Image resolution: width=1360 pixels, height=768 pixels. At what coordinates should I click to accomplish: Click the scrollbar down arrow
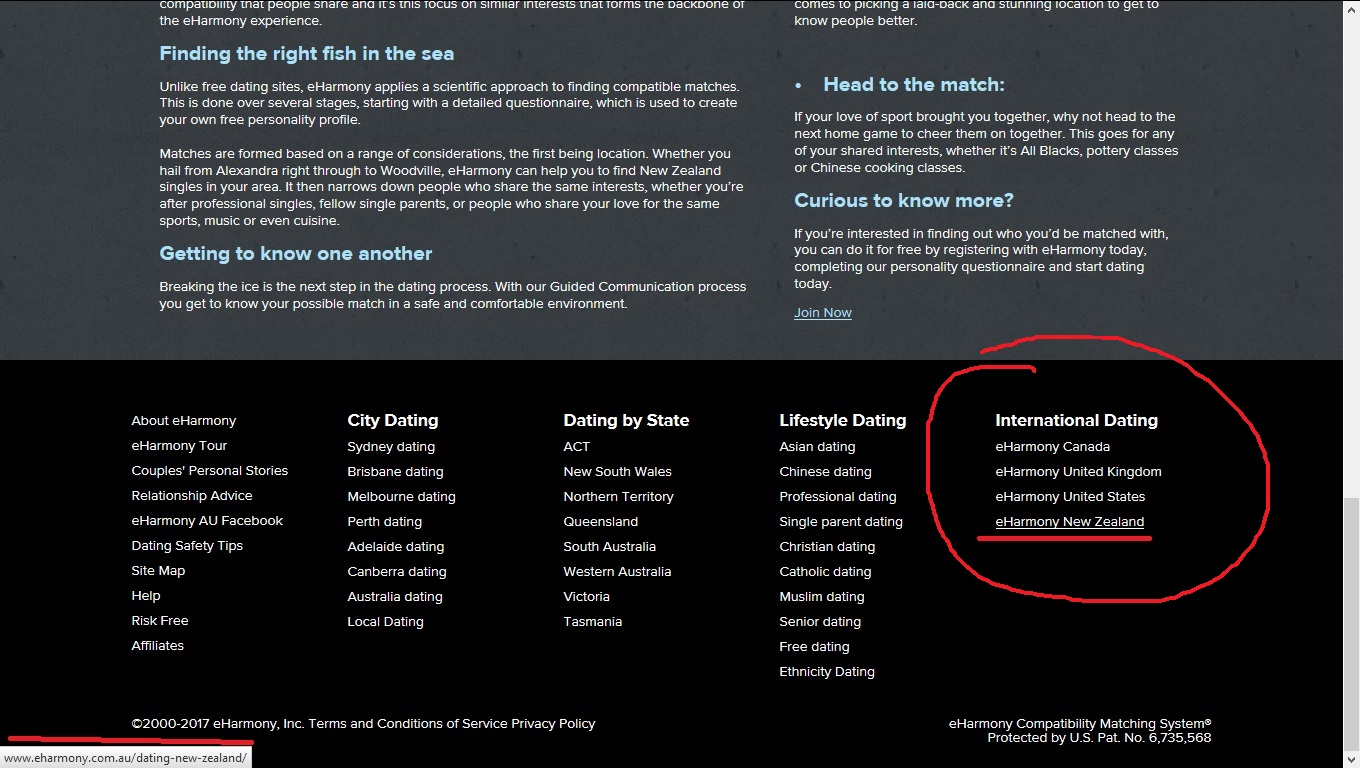coord(1351,760)
